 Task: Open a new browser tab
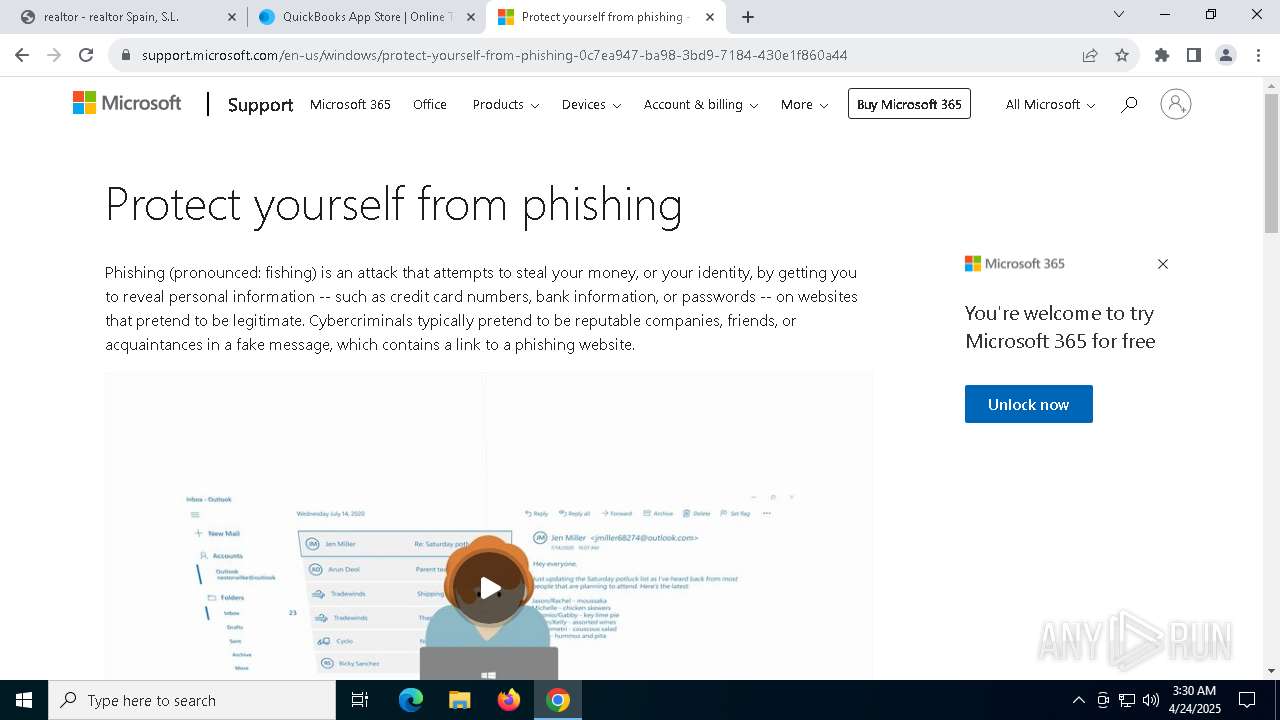[x=748, y=17]
